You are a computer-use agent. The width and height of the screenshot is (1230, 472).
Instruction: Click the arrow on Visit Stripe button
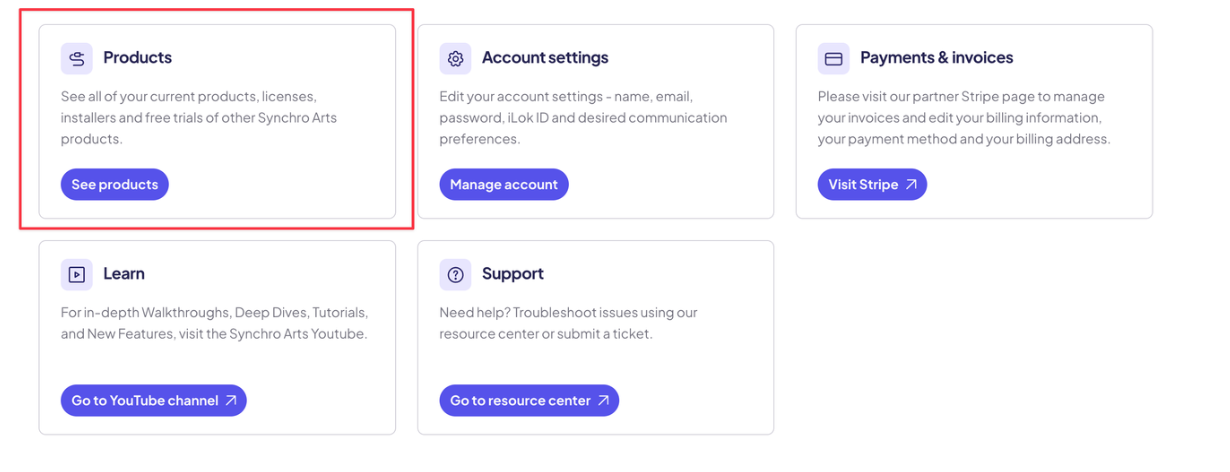click(x=911, y=185)
